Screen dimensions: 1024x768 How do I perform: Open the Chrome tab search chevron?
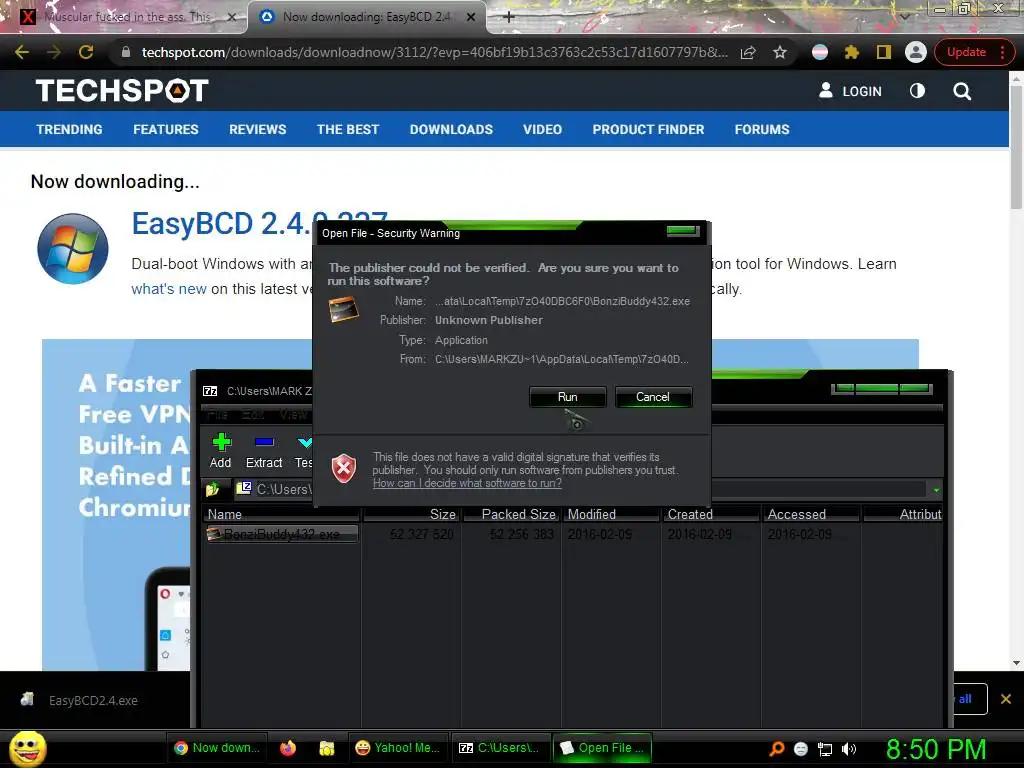pyautogui.click(x=905, y=16)
